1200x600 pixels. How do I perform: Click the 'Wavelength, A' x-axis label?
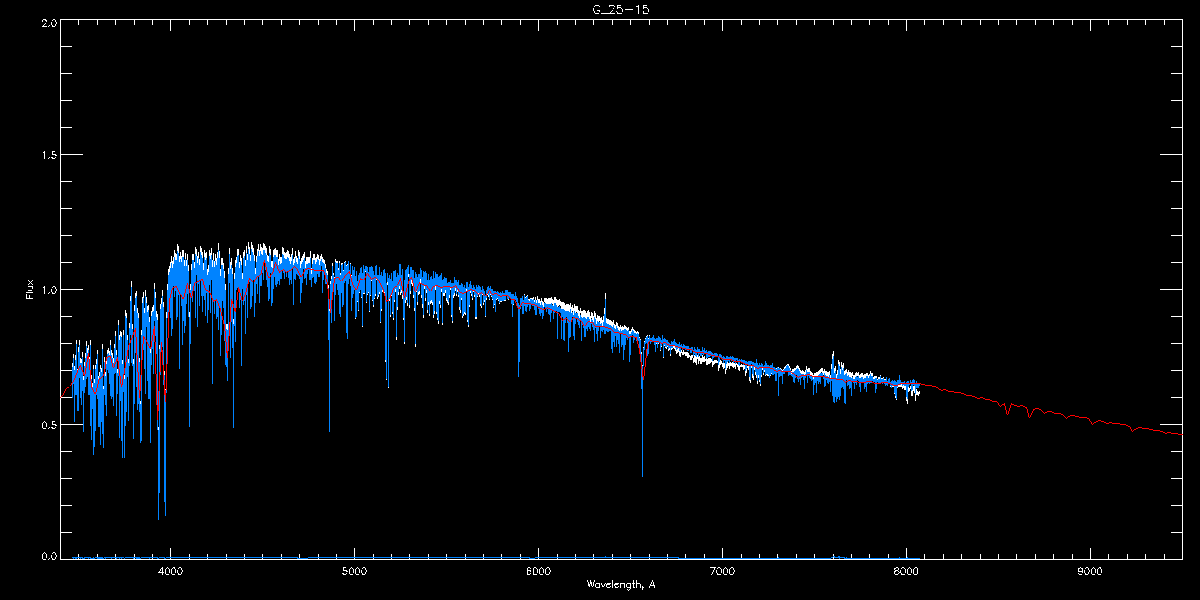[621, 584]
